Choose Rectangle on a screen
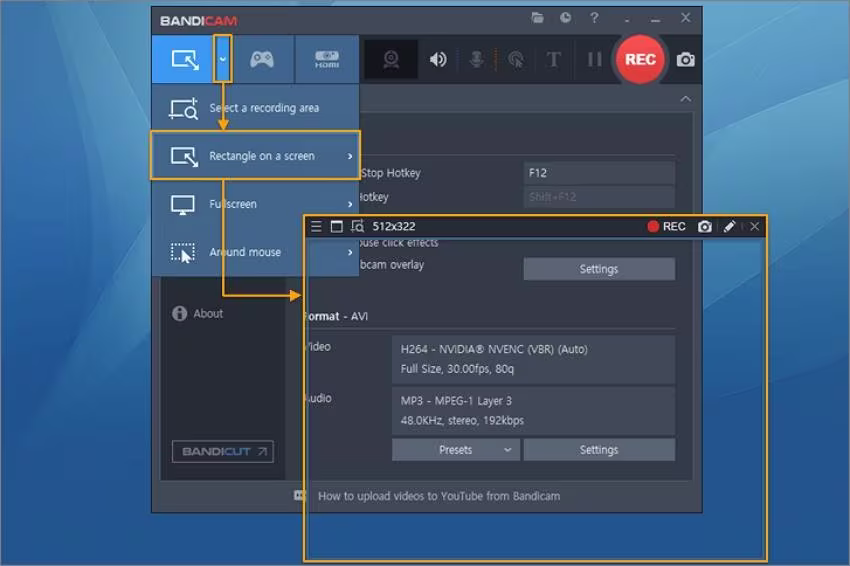 pyautogui.click(x=255, y=156)
